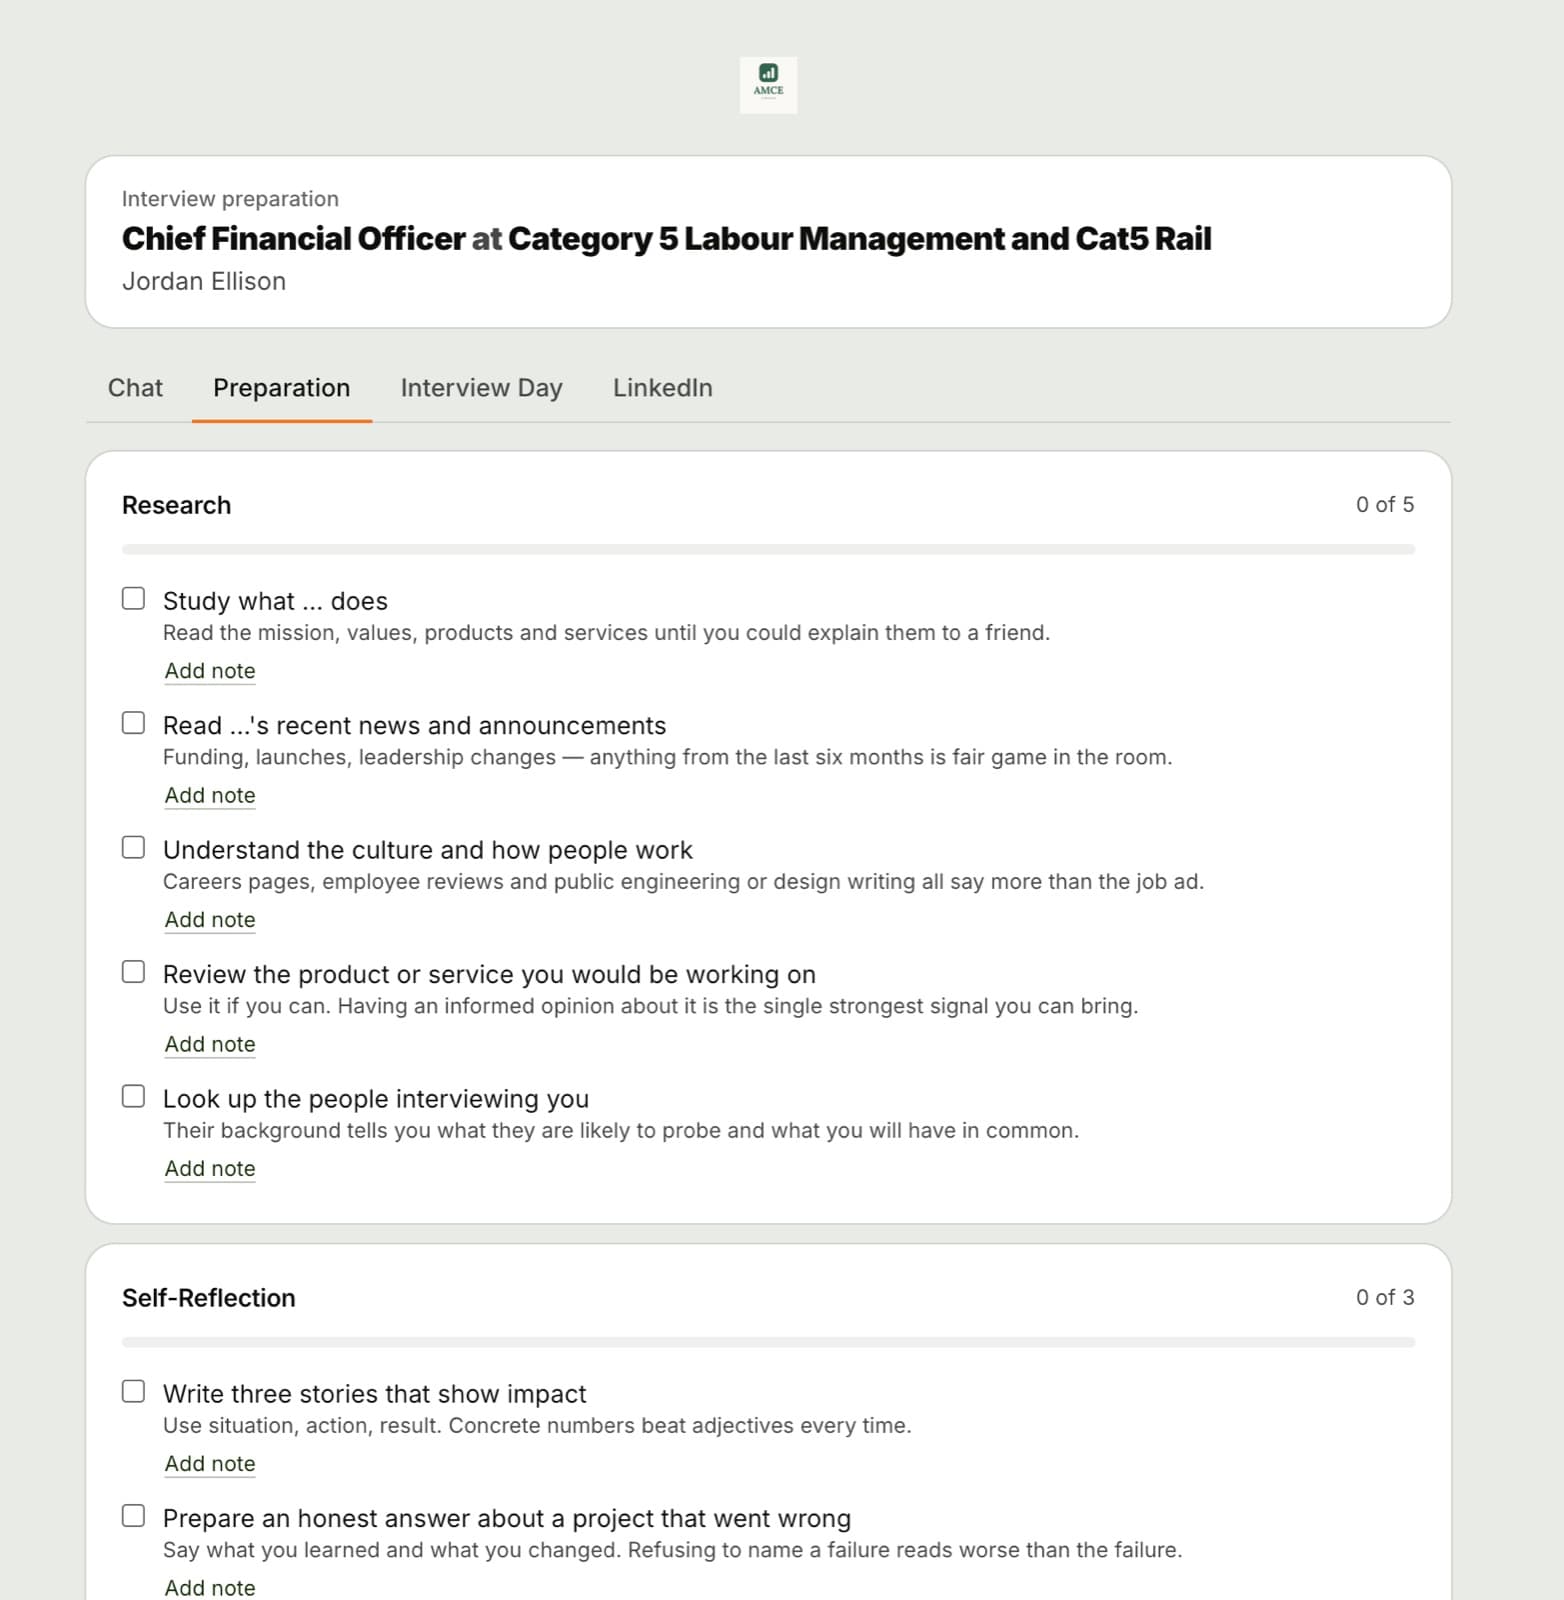Open the Interview Day tab
Viewport: 1564px width, 1600px height.
coord(482,388)
